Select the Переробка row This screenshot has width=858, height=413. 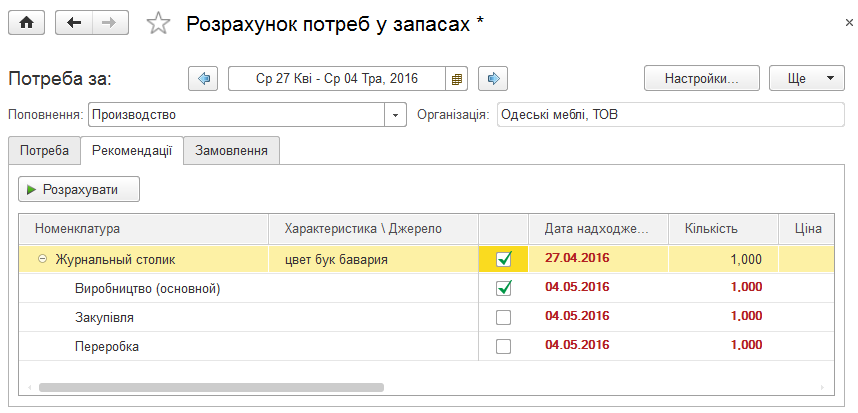pos(426,346)
